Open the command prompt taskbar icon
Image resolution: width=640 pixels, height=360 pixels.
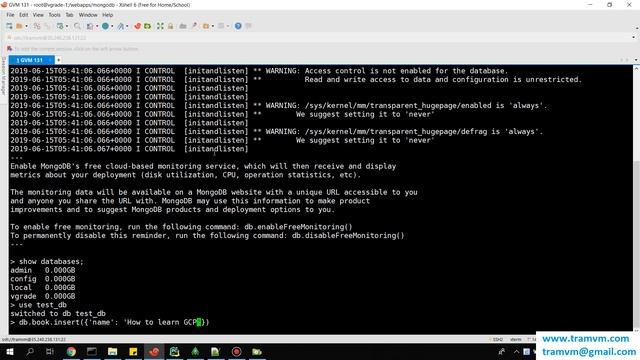click(92, 351)
